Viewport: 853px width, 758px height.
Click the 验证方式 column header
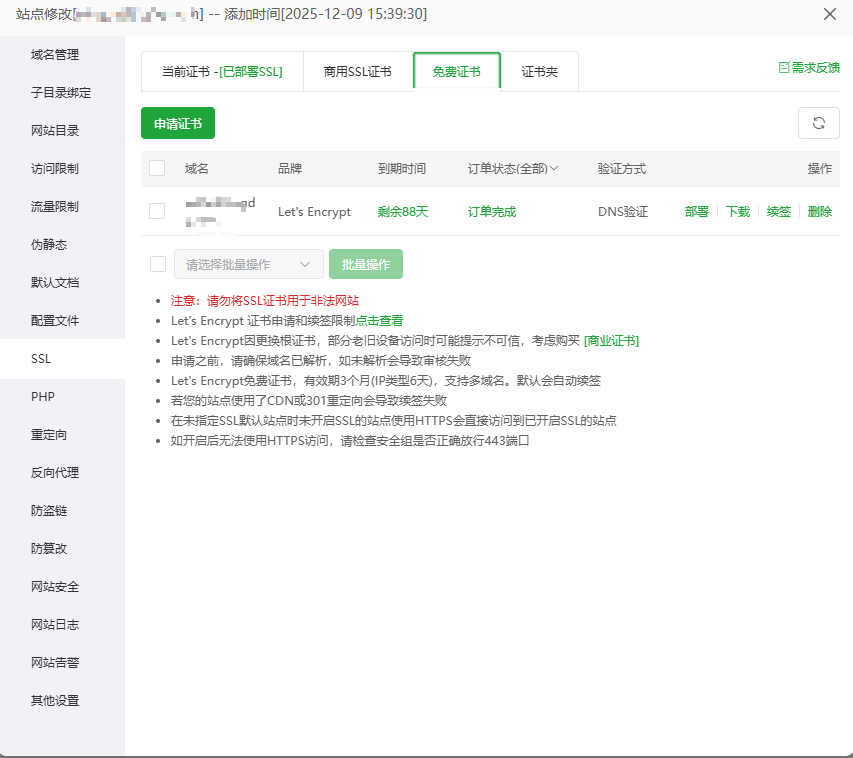[x=621, y=169]
